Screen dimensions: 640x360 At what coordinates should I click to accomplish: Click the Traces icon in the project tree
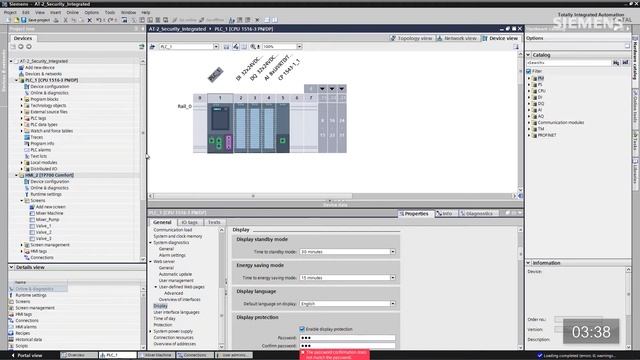click(27, 137)
